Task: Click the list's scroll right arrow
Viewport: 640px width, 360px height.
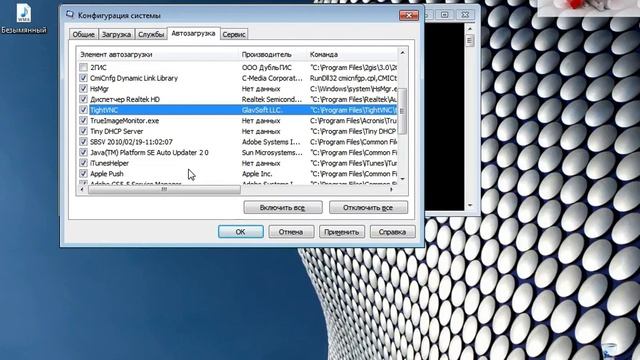Action: pyautogui.click(x=392, y=189)
